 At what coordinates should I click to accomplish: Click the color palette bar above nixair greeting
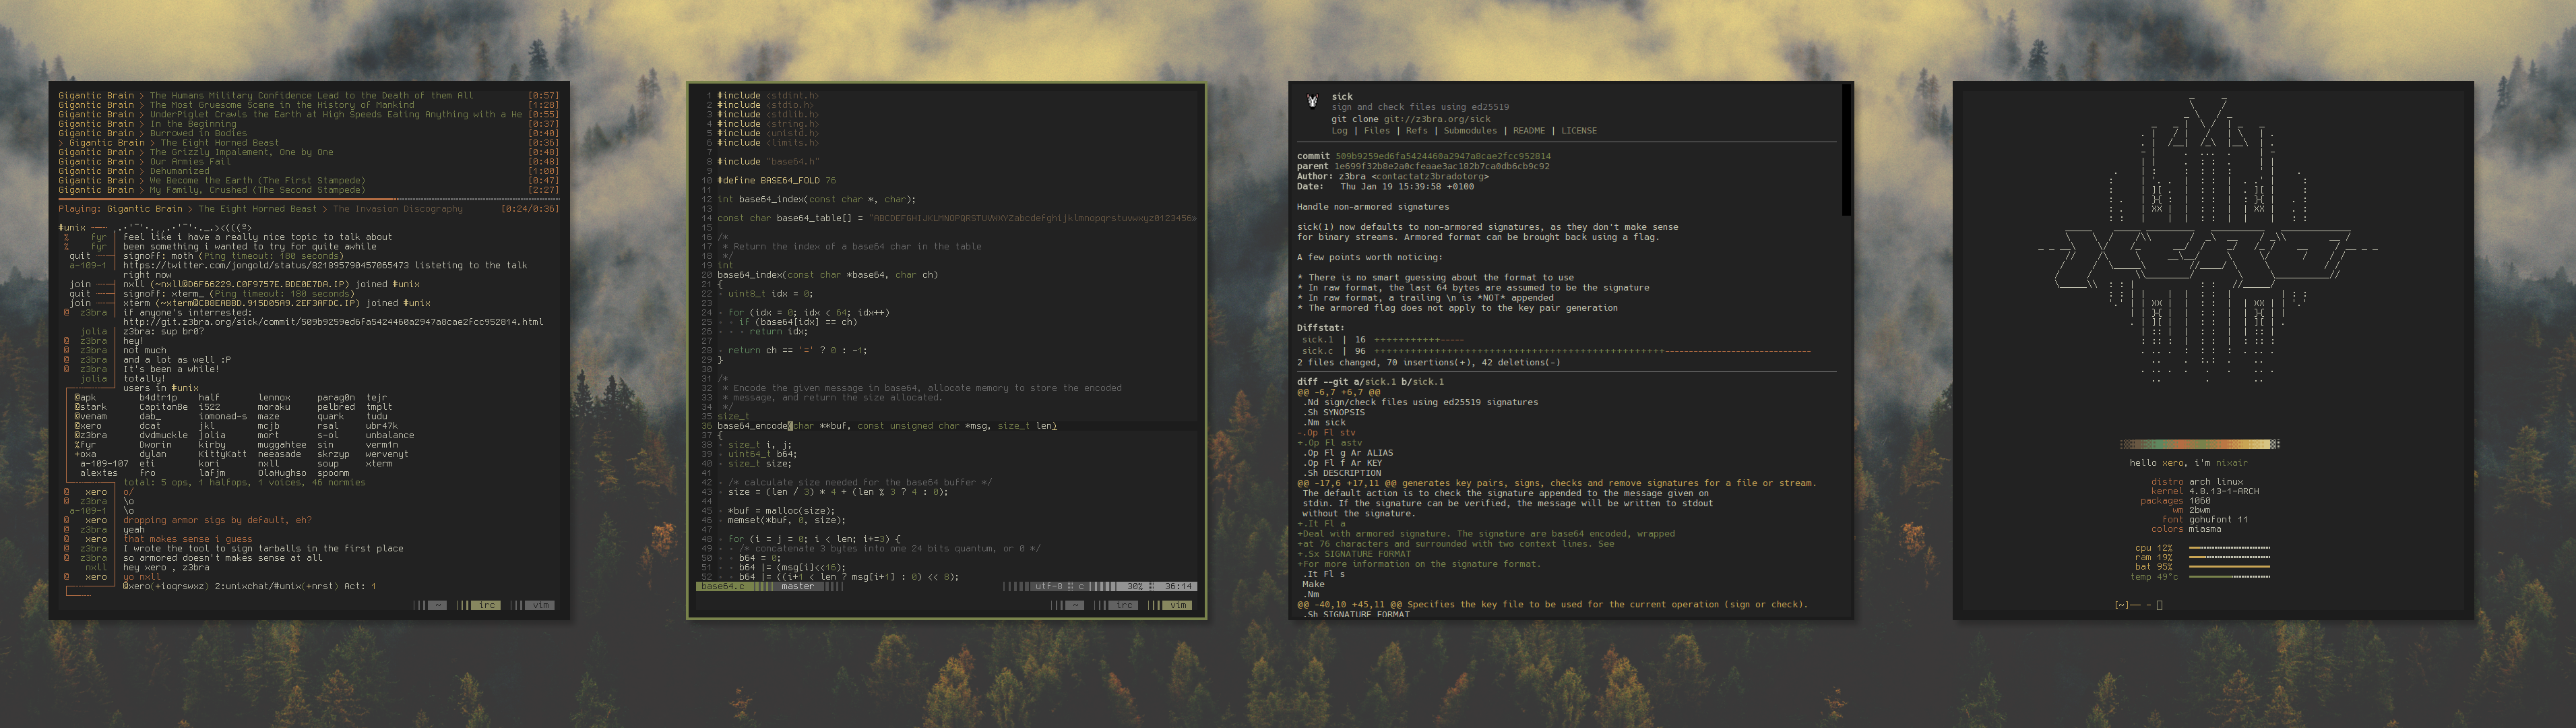(x=2199, y=444)
